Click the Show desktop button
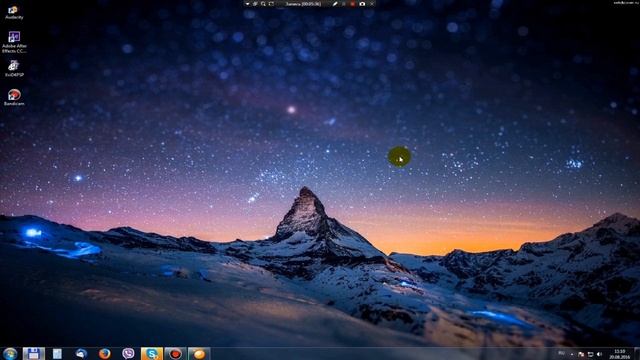 tap(637, 354)
